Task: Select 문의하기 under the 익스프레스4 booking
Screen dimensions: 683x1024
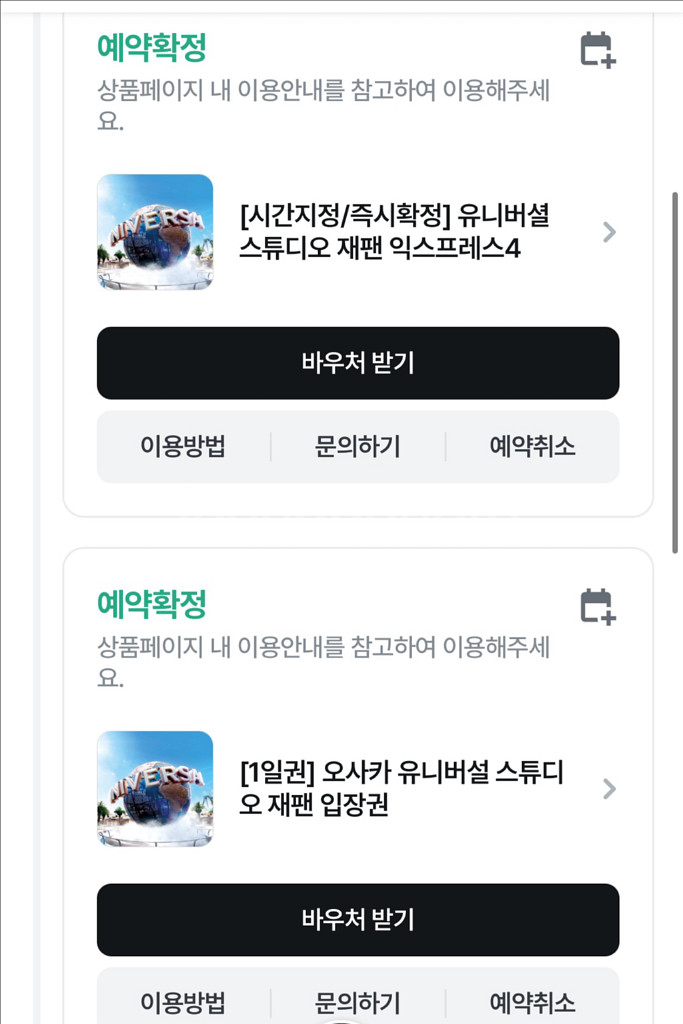Action: pos(358,447)
